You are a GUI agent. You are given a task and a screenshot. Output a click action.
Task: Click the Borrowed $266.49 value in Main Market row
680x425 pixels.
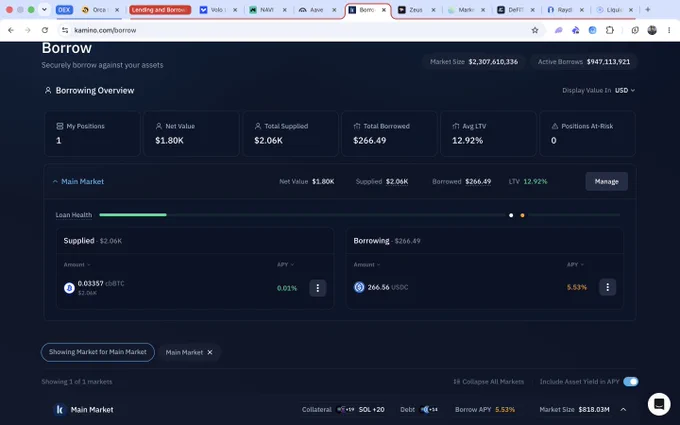pyautogui.click(x=478, y=181)
